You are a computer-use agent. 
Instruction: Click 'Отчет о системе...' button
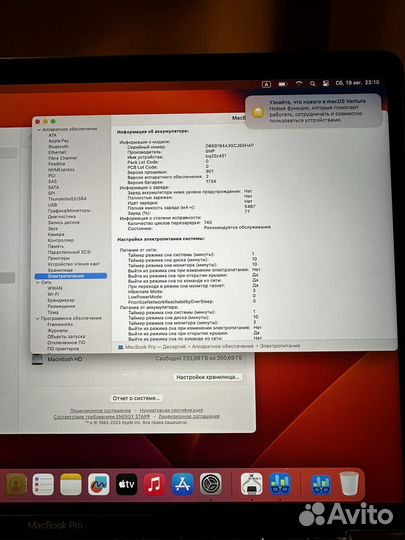pyautogui.click(x=136, y=398)
